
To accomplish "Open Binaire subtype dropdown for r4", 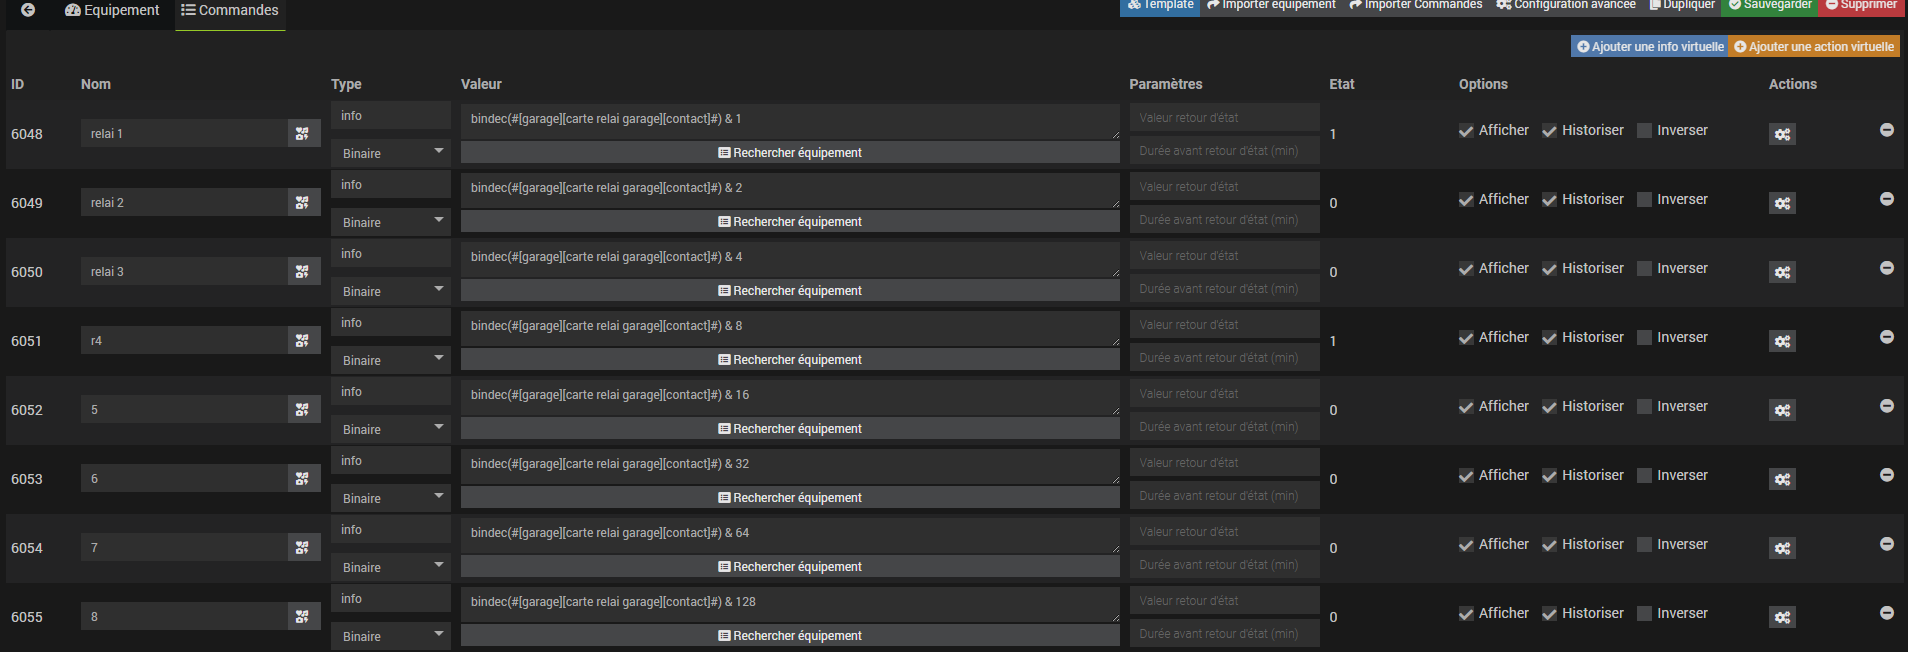I will [391, 360].
